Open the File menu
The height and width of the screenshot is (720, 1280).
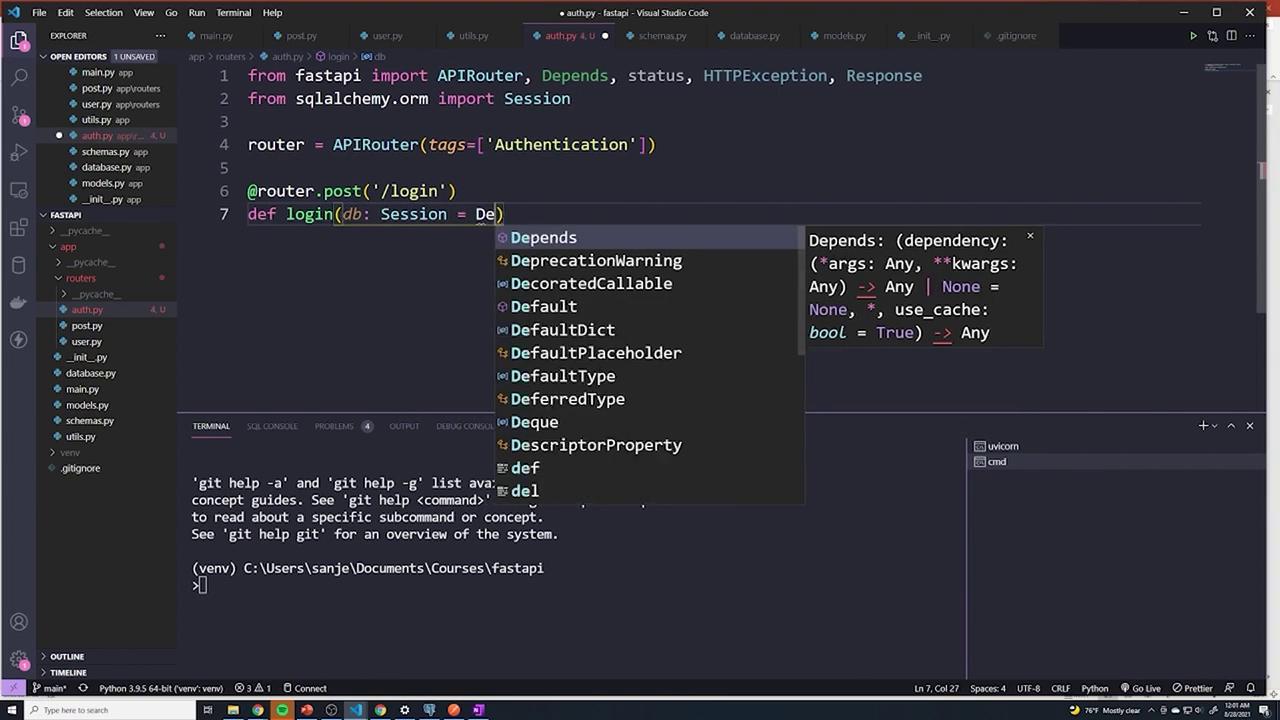click(x=39, y=12)
